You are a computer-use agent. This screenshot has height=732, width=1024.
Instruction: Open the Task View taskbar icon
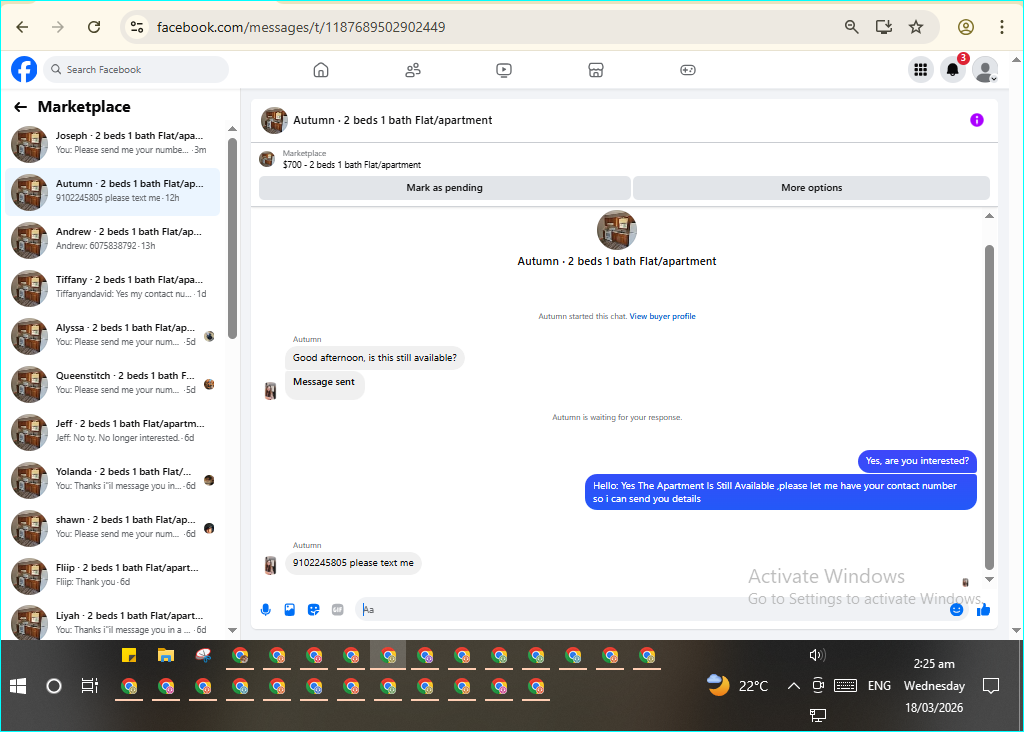coord(89,686)
